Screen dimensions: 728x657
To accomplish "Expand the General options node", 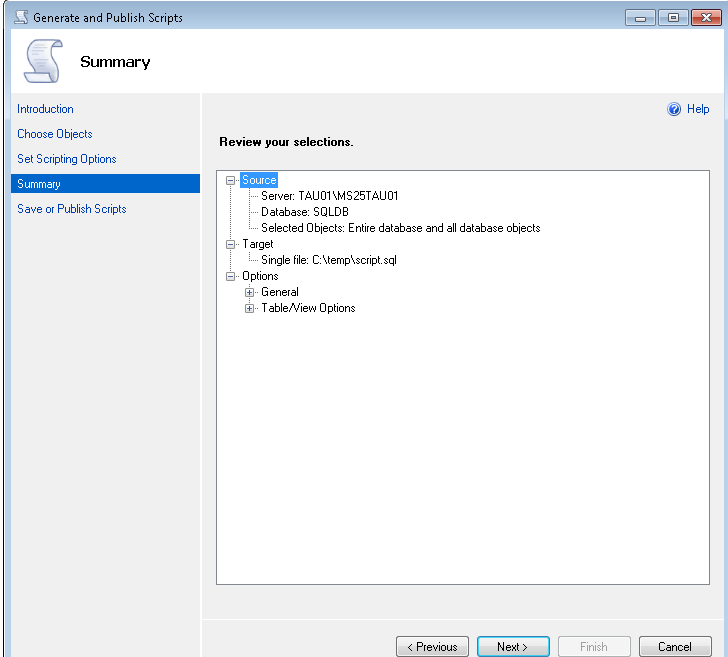I will pyautogui.click(x=250, y=292).
